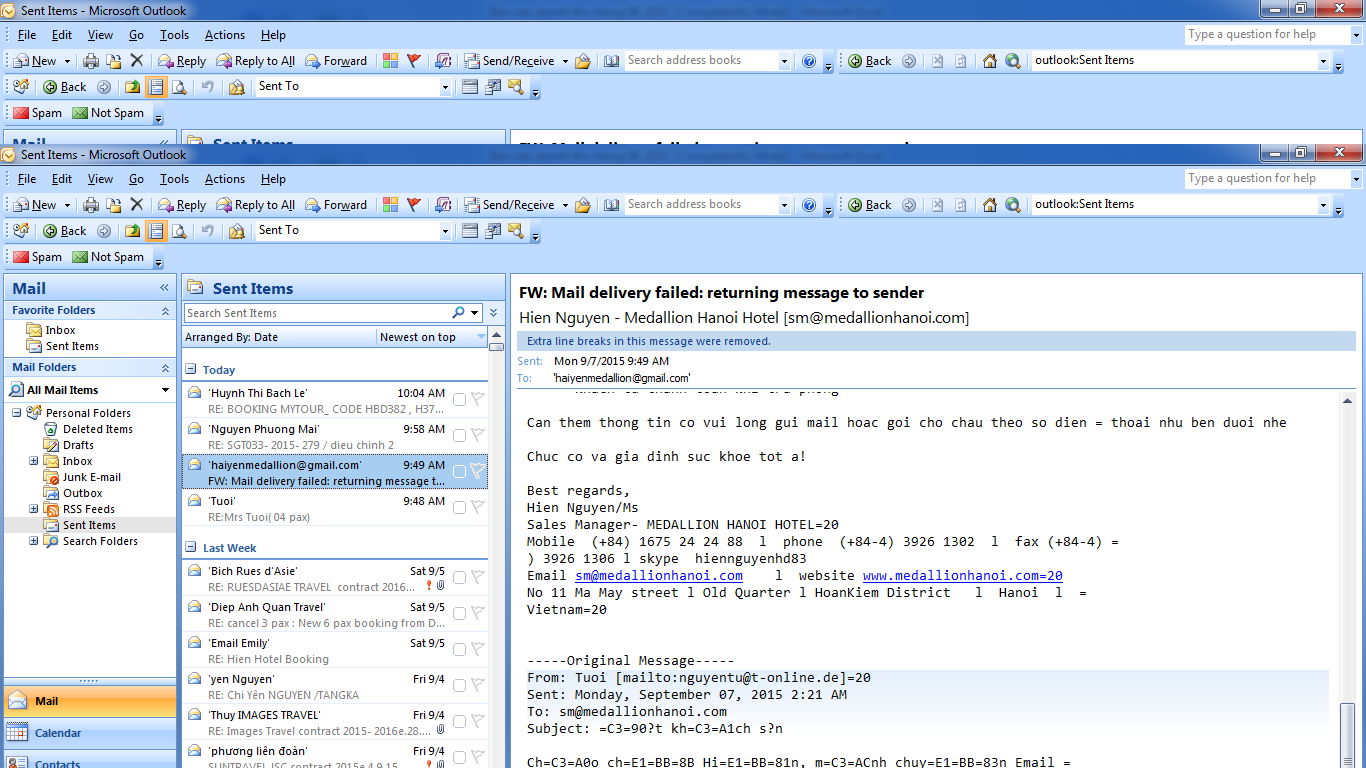
Task: Open the Tools menu in front window
Action: 174,179
